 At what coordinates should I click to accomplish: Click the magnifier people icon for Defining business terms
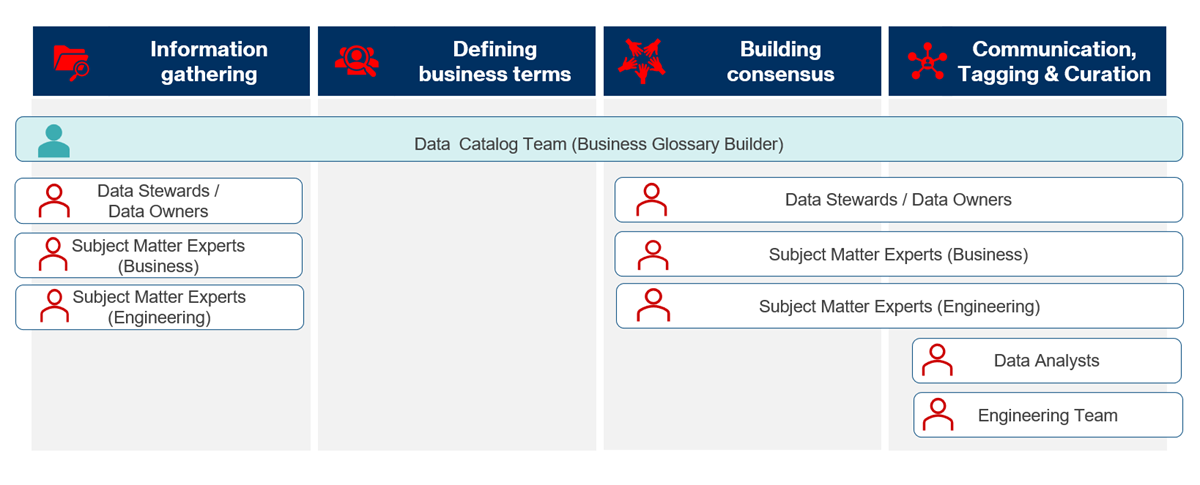point(356,61)
